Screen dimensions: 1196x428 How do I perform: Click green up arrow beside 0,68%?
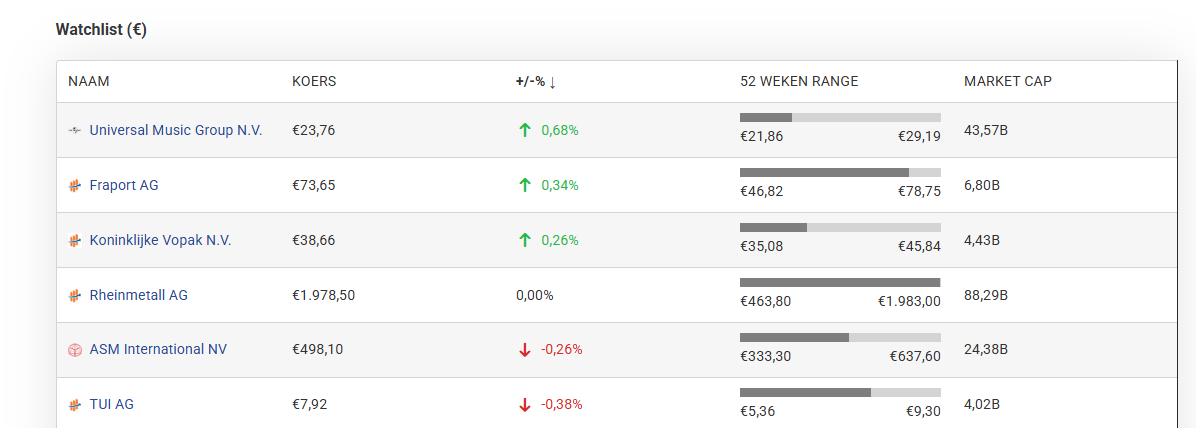point(524,130)
